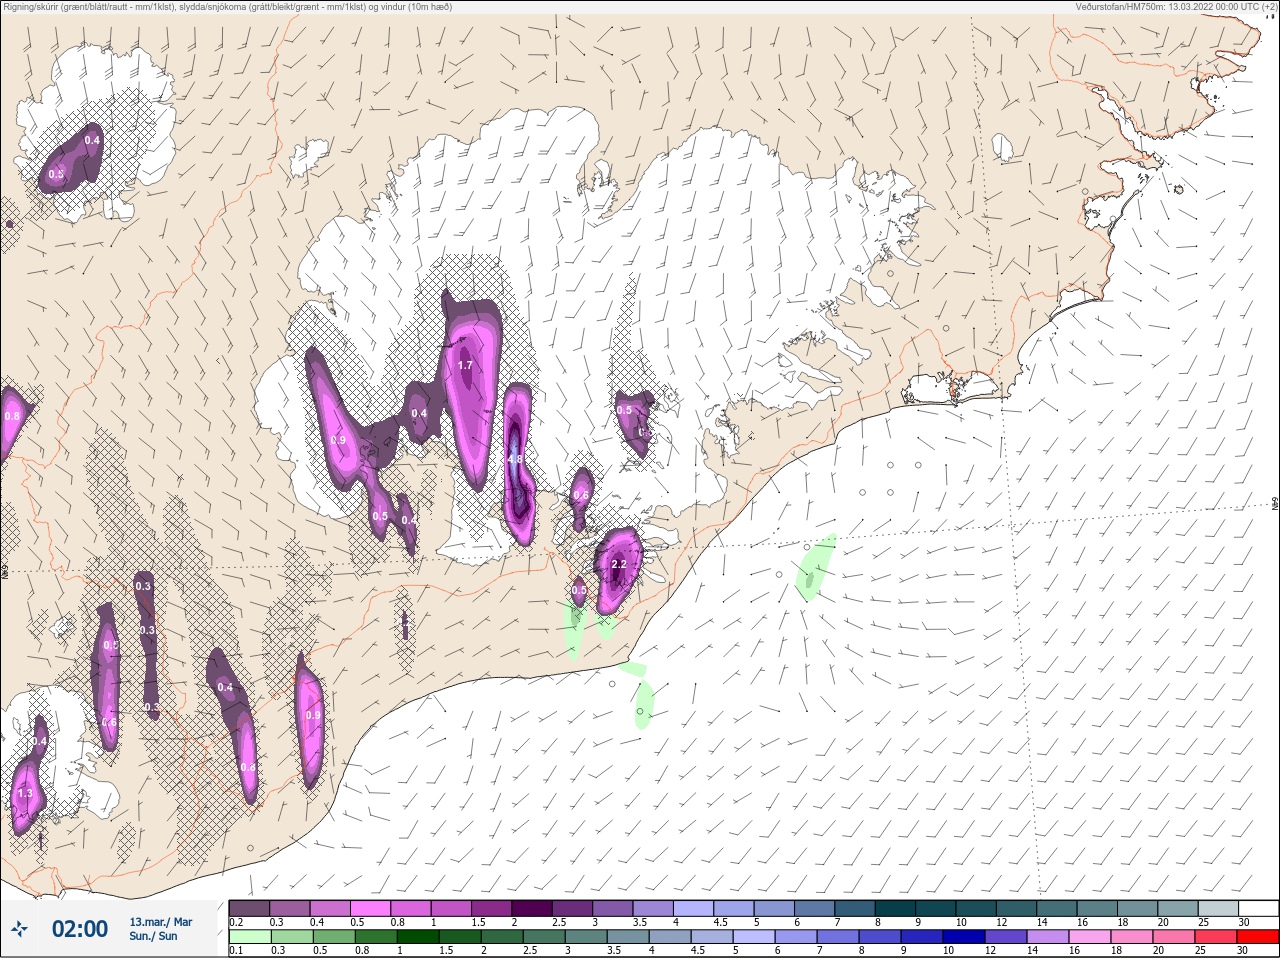Click the '30' label on the lower legend
Screen dimensions: 1280x958
1243,951
